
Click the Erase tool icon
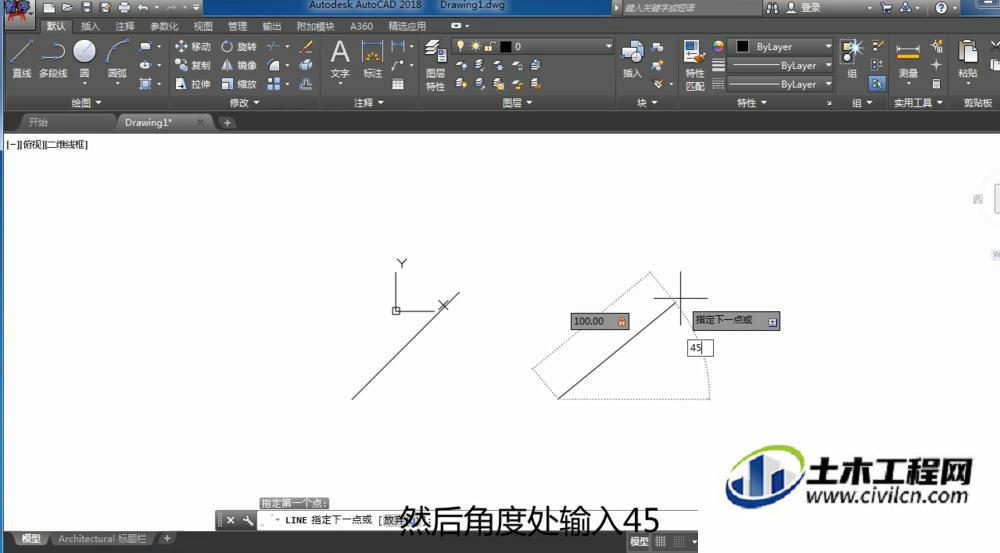306,47
